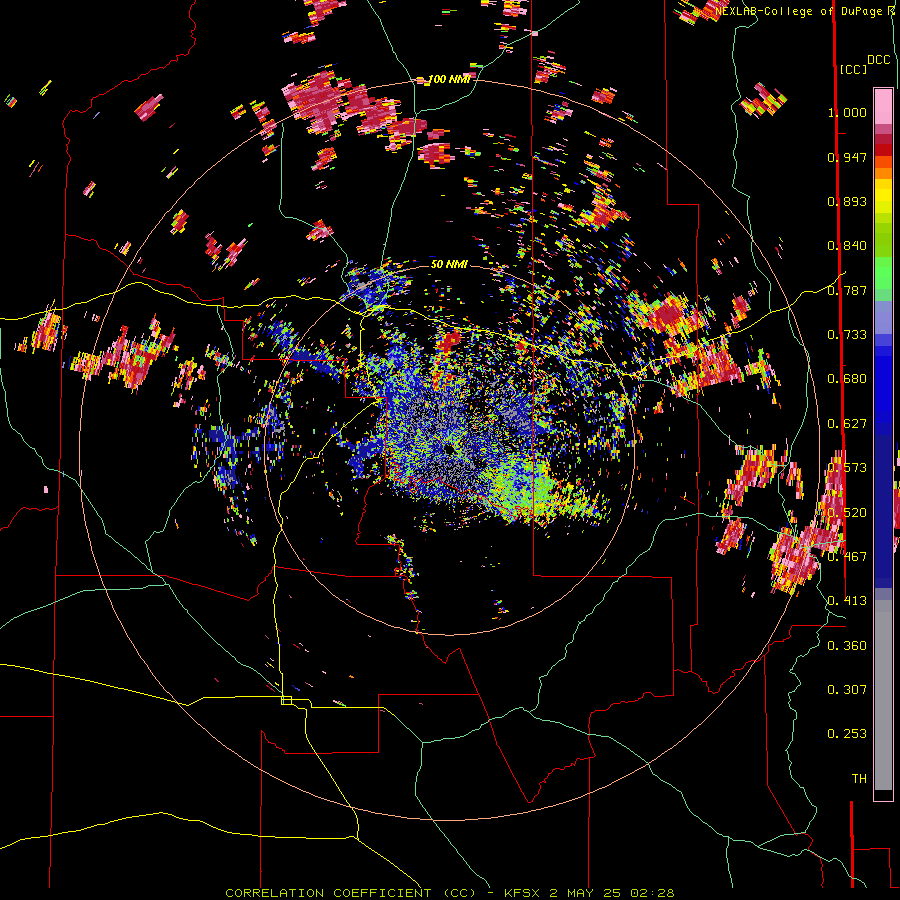Click the black radar site dot at center
Image resolution: width=900 pixels, height=900 pixels.
click(449, 449)
